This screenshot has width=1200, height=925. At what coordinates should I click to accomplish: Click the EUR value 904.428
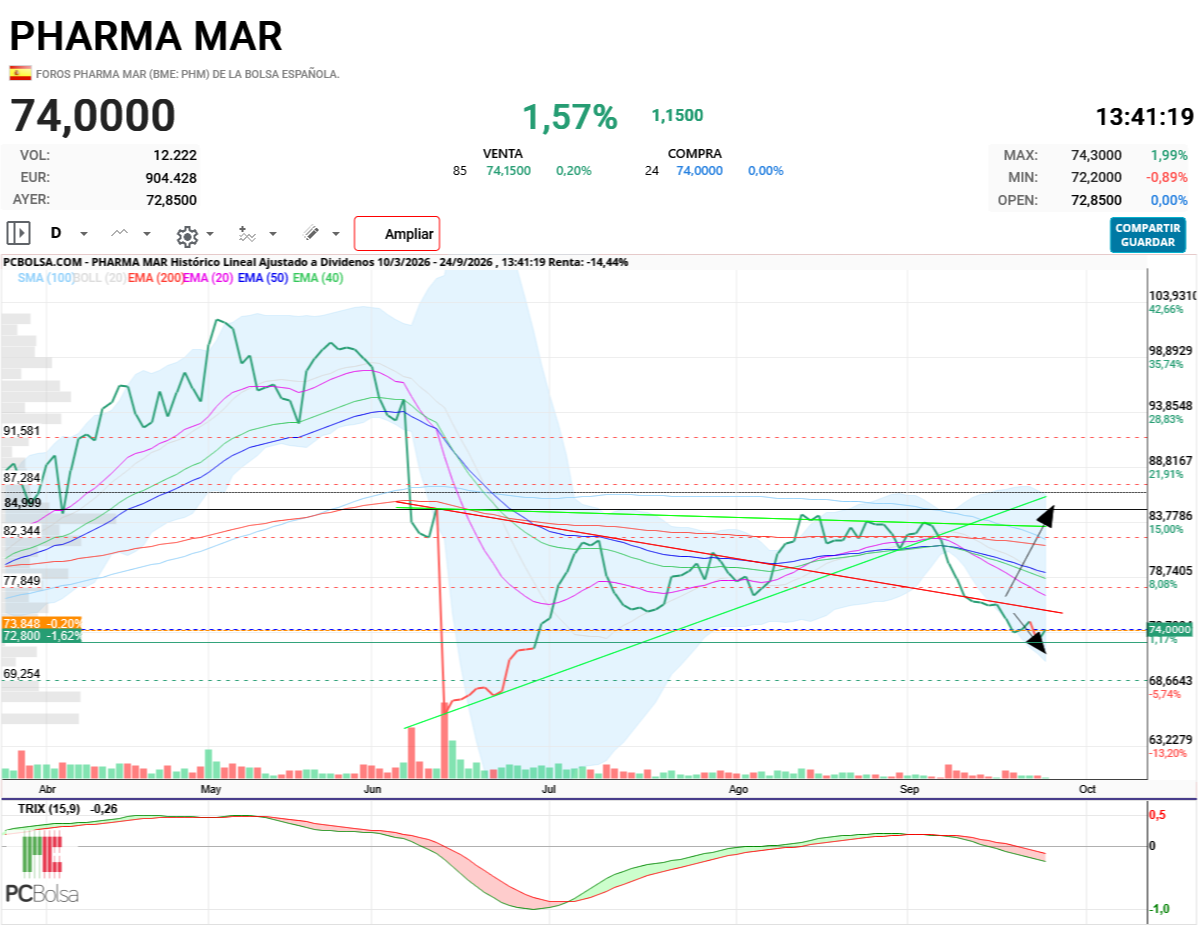pos(171,177)
